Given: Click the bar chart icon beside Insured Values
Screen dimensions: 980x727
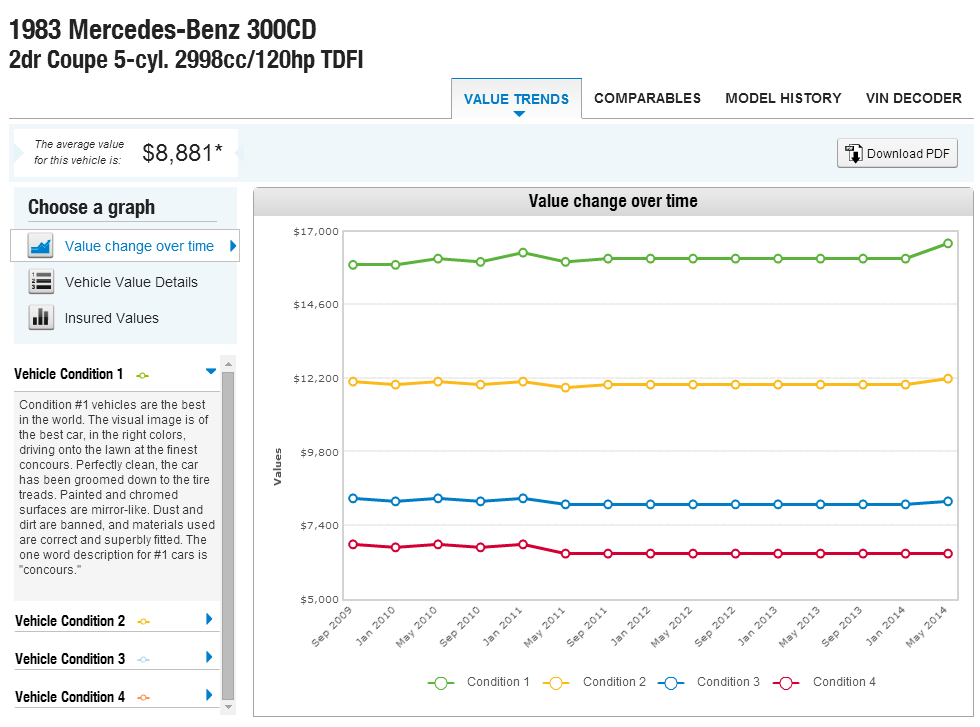Looking at the screenshot, I should 41,318.
